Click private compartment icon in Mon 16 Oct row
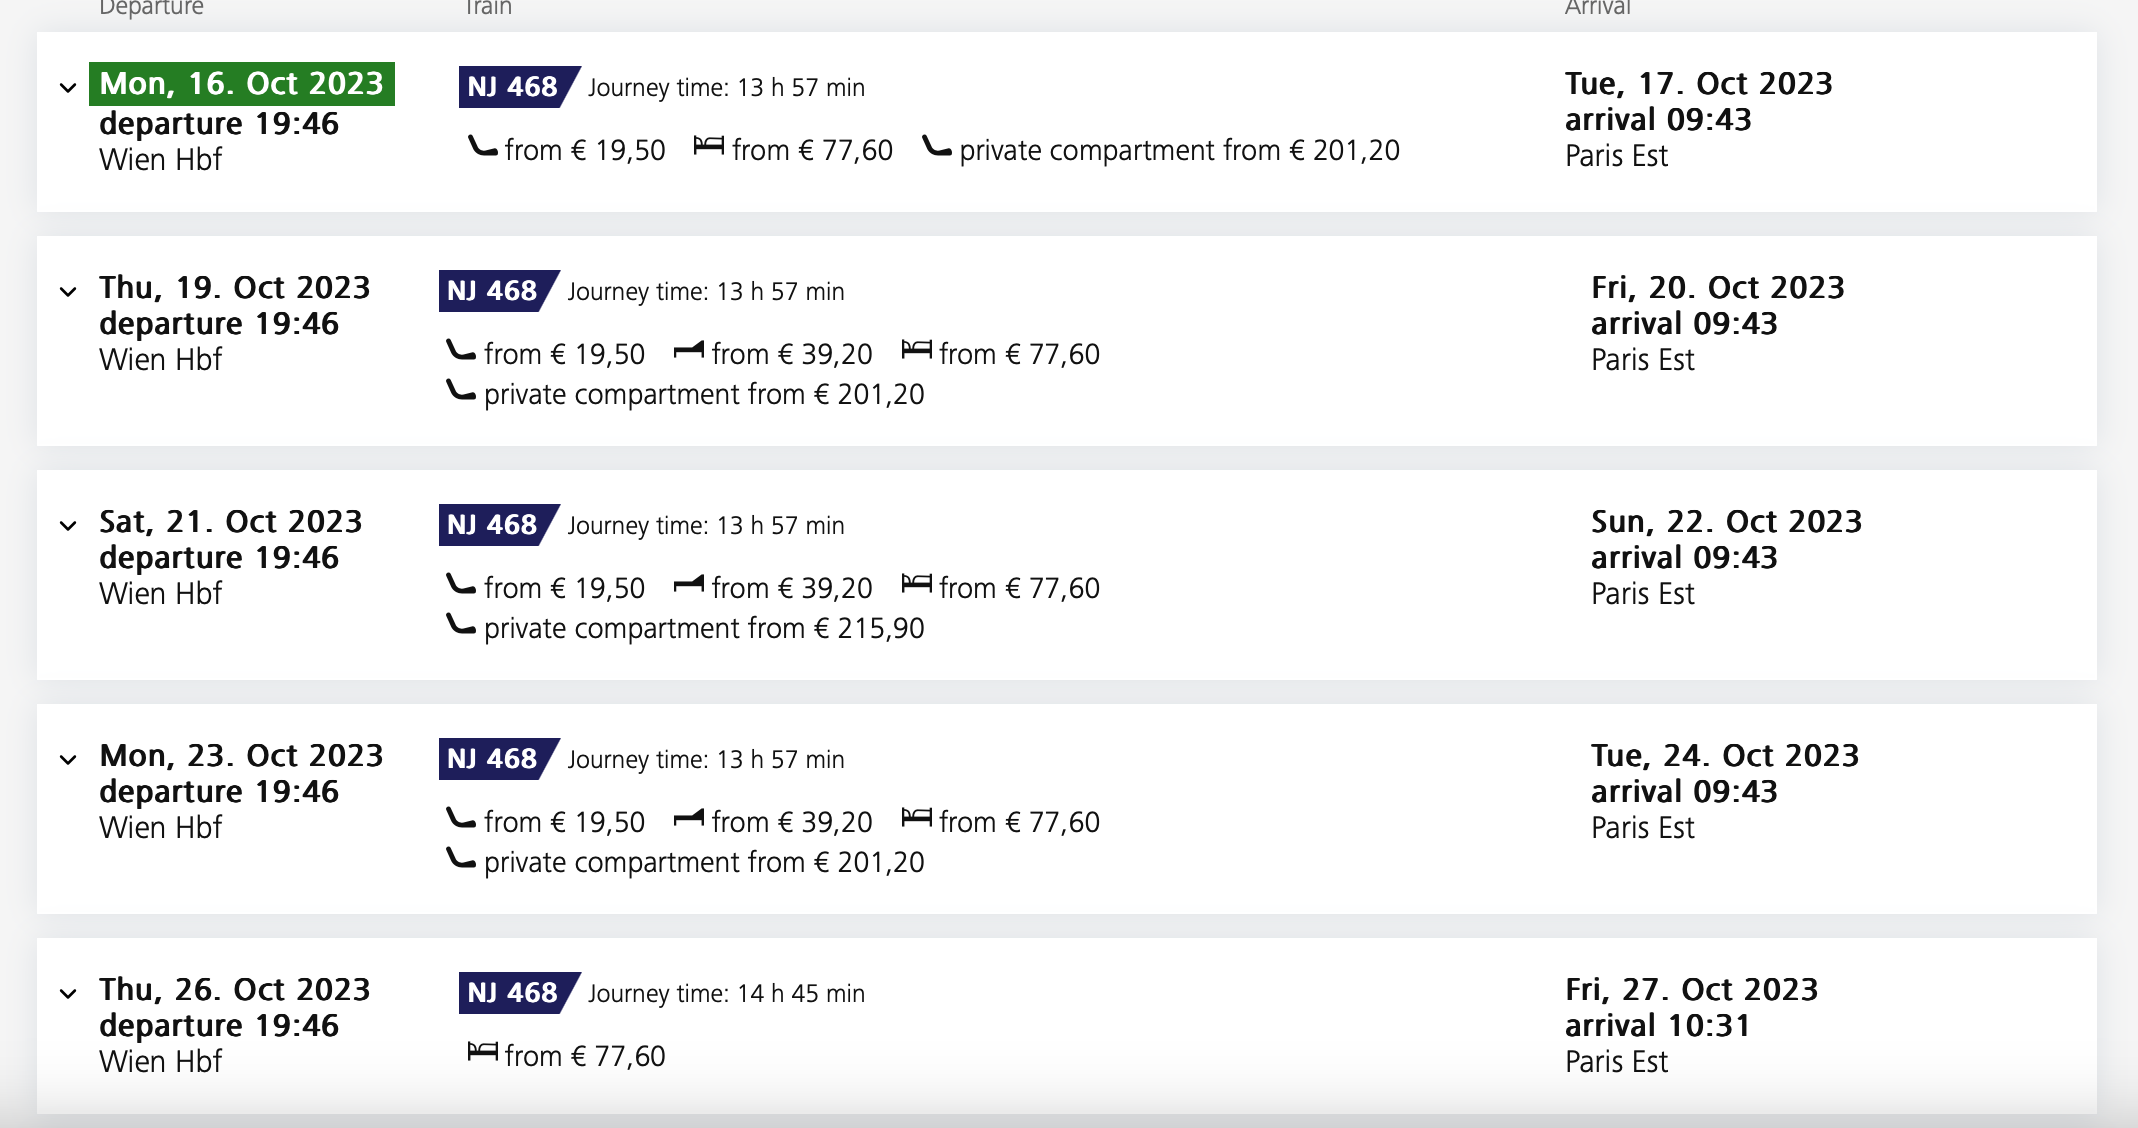The image size is (2138, 1128). coord(937,148)
